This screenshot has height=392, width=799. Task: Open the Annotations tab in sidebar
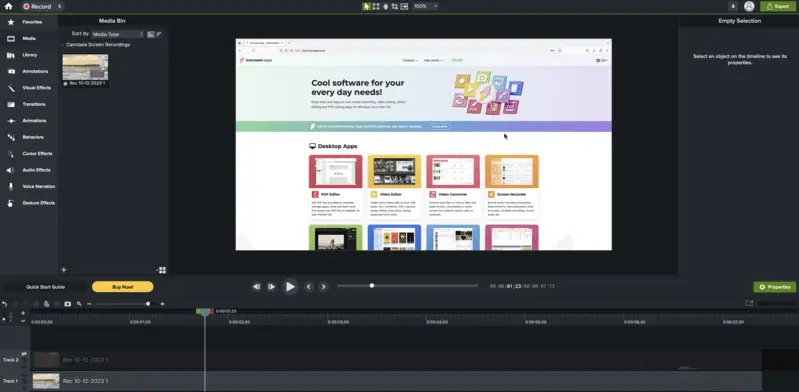coord(29,71)
